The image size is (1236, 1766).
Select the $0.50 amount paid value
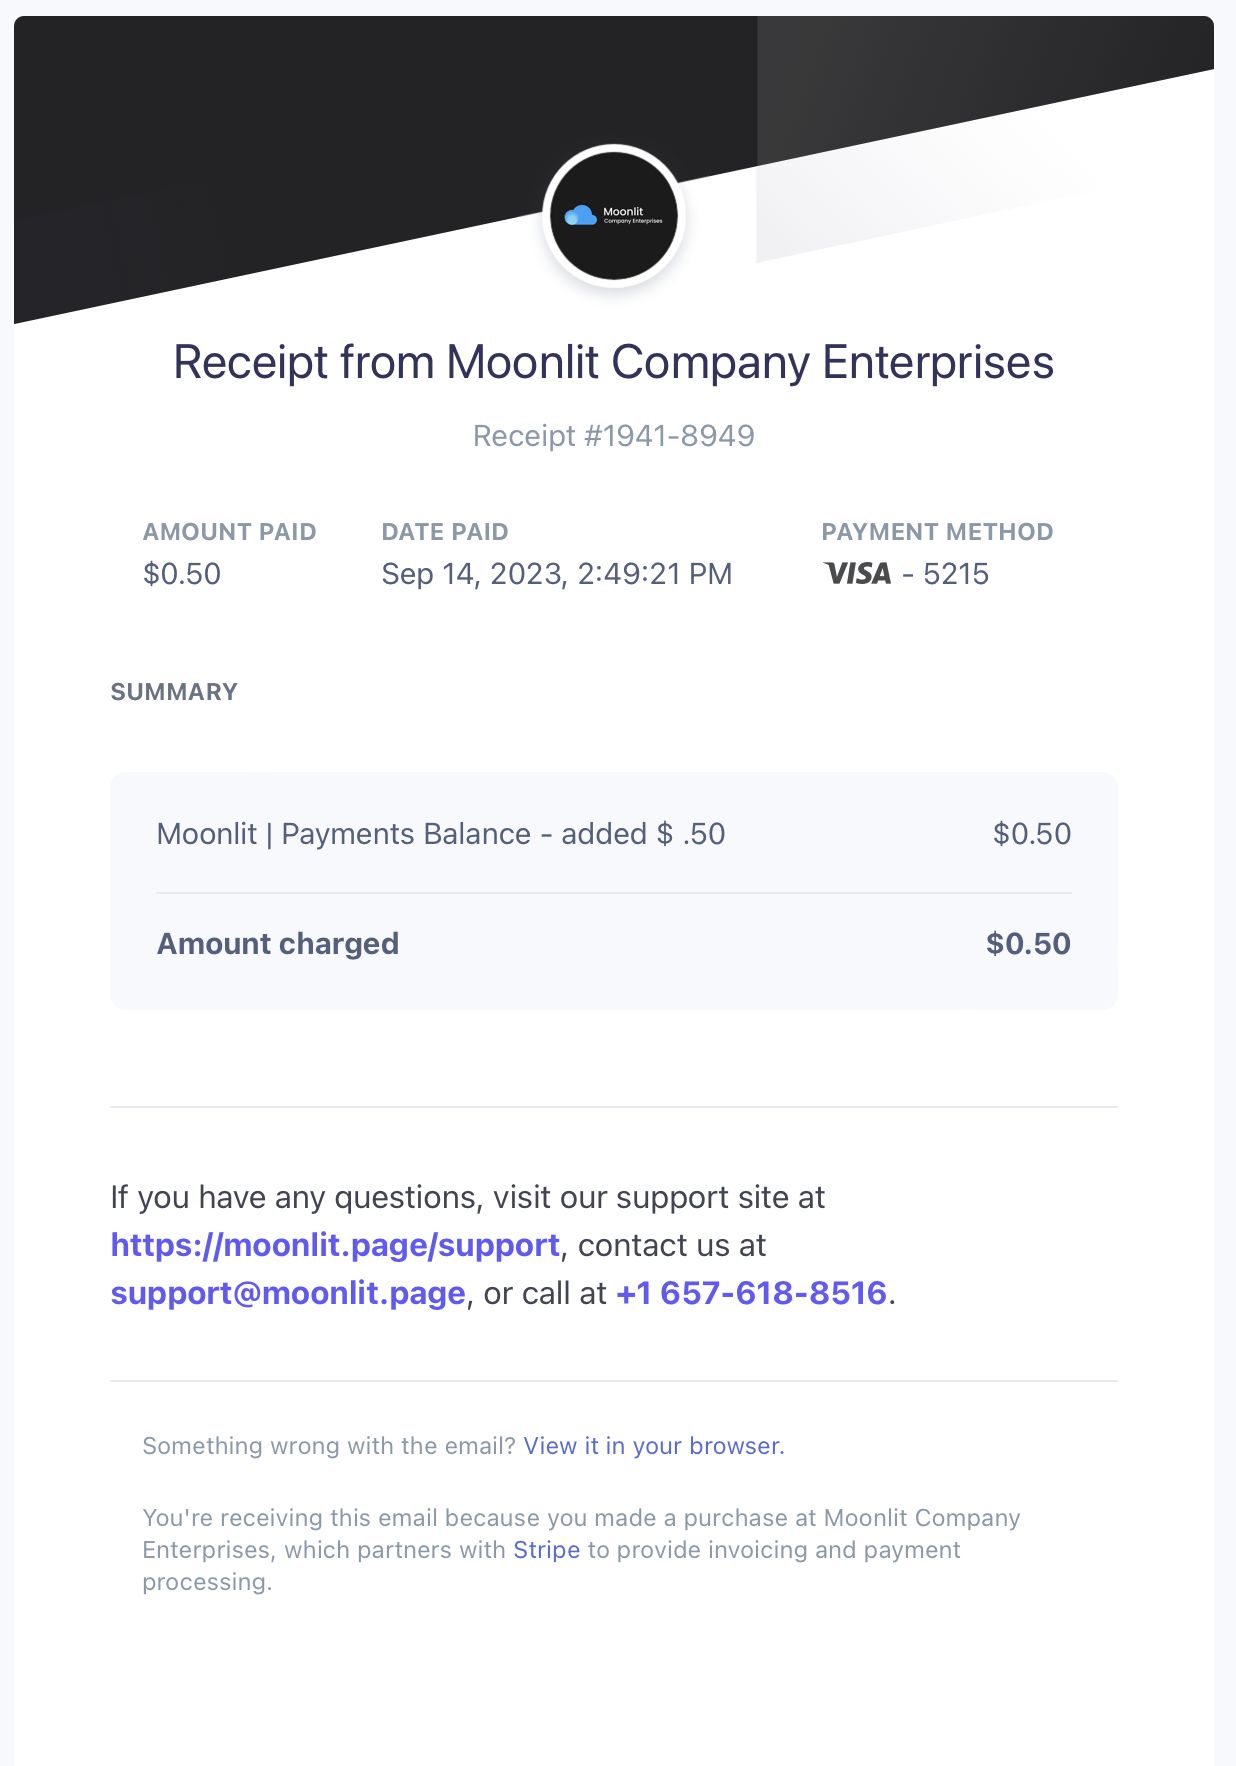pyautogui.click(x=182, y=574)
